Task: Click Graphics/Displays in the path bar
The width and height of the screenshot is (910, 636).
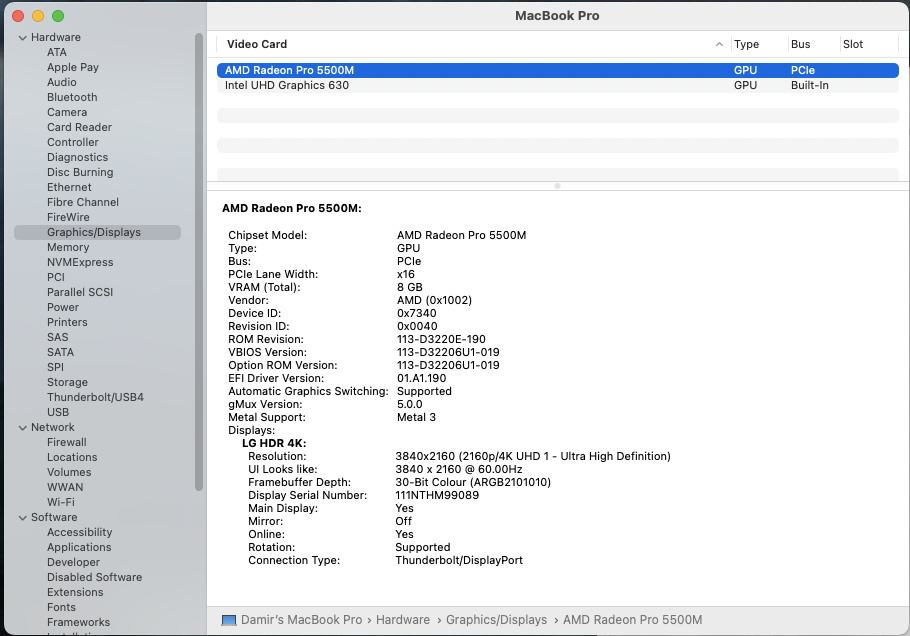Action: coord(496,620)
